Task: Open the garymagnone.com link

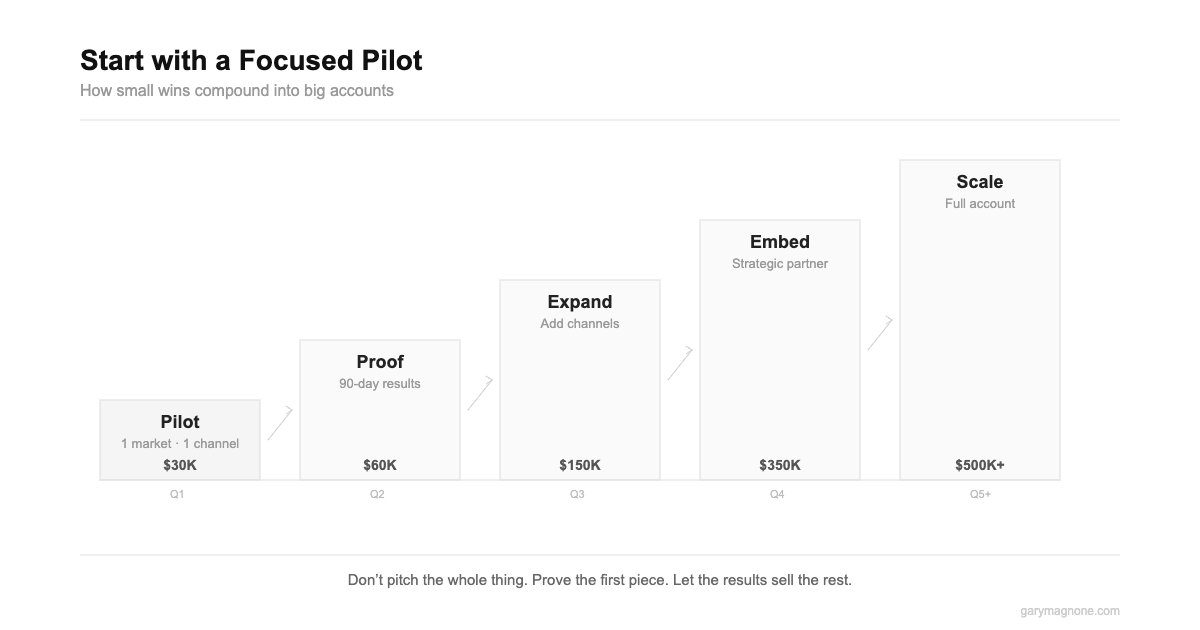Action: click(1070, 611)
